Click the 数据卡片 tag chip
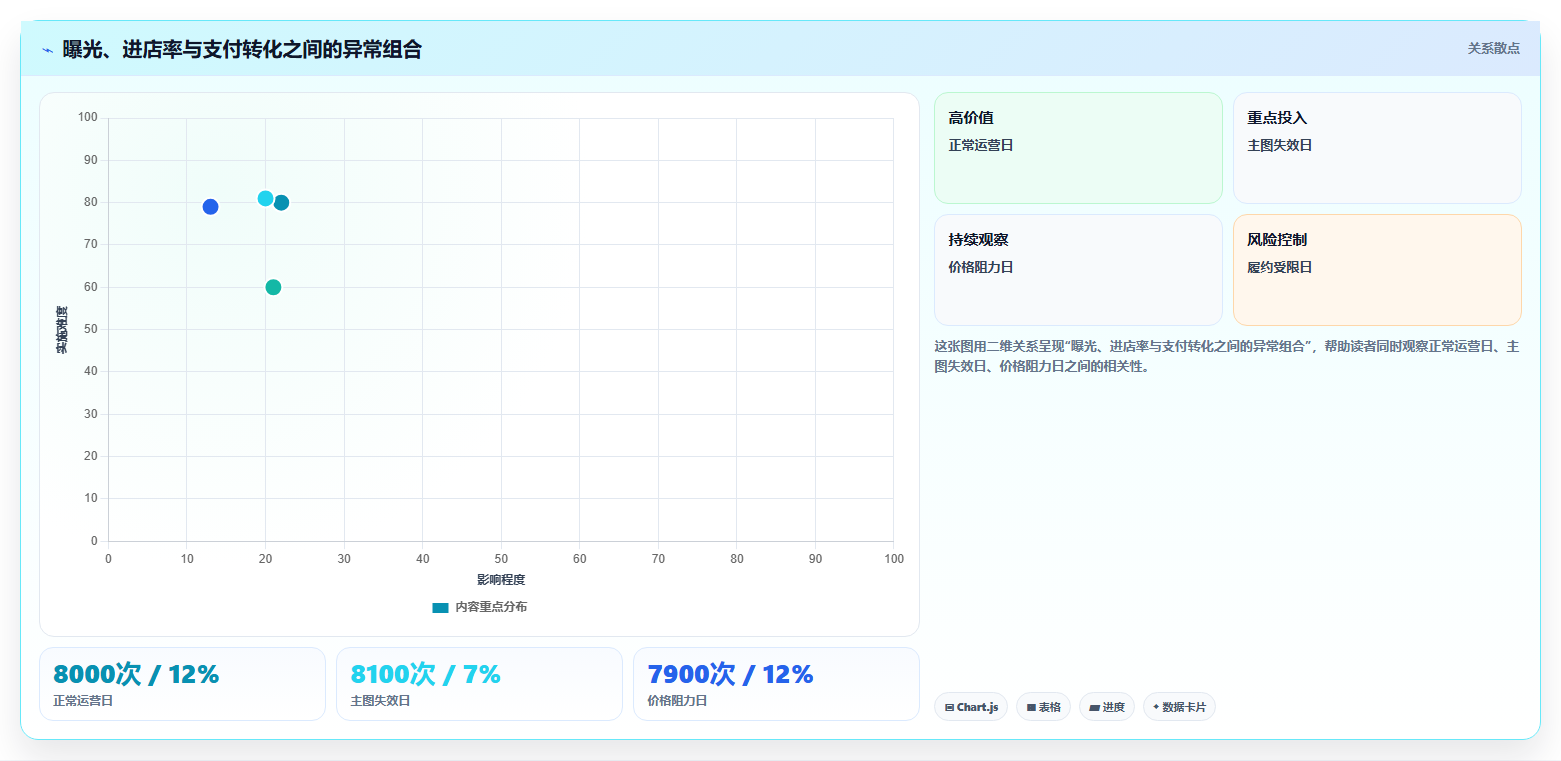The image size is (1561, 761). (1179, 707)
